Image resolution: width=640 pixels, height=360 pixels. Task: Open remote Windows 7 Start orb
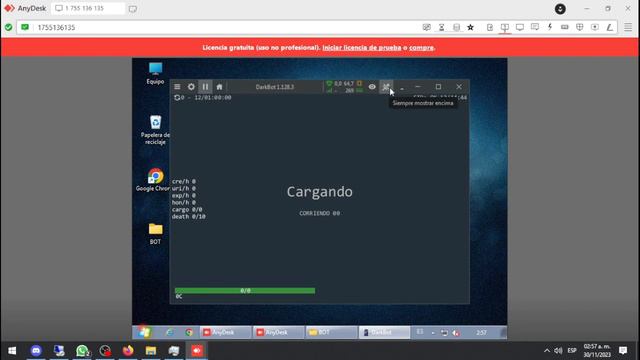[x=144, y=332]
